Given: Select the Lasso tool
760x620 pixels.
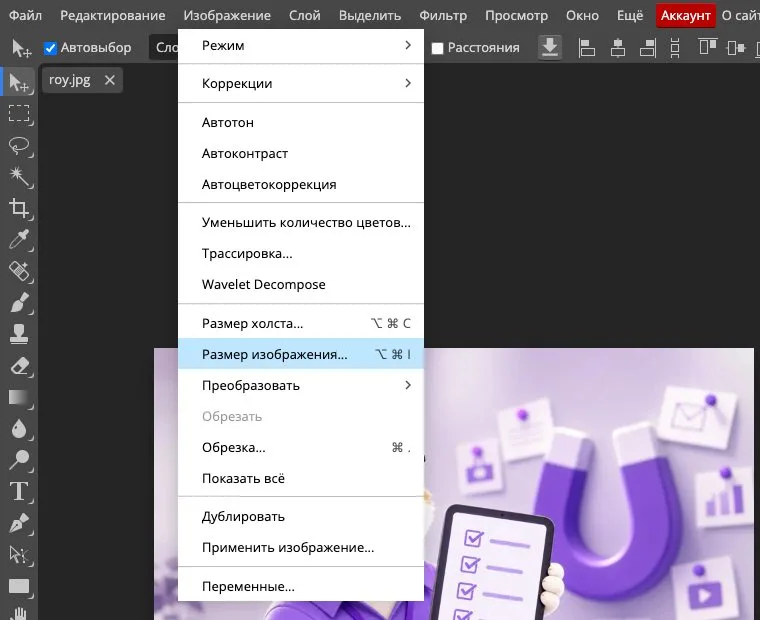Looking at the screenshot, I should (19, 145).
